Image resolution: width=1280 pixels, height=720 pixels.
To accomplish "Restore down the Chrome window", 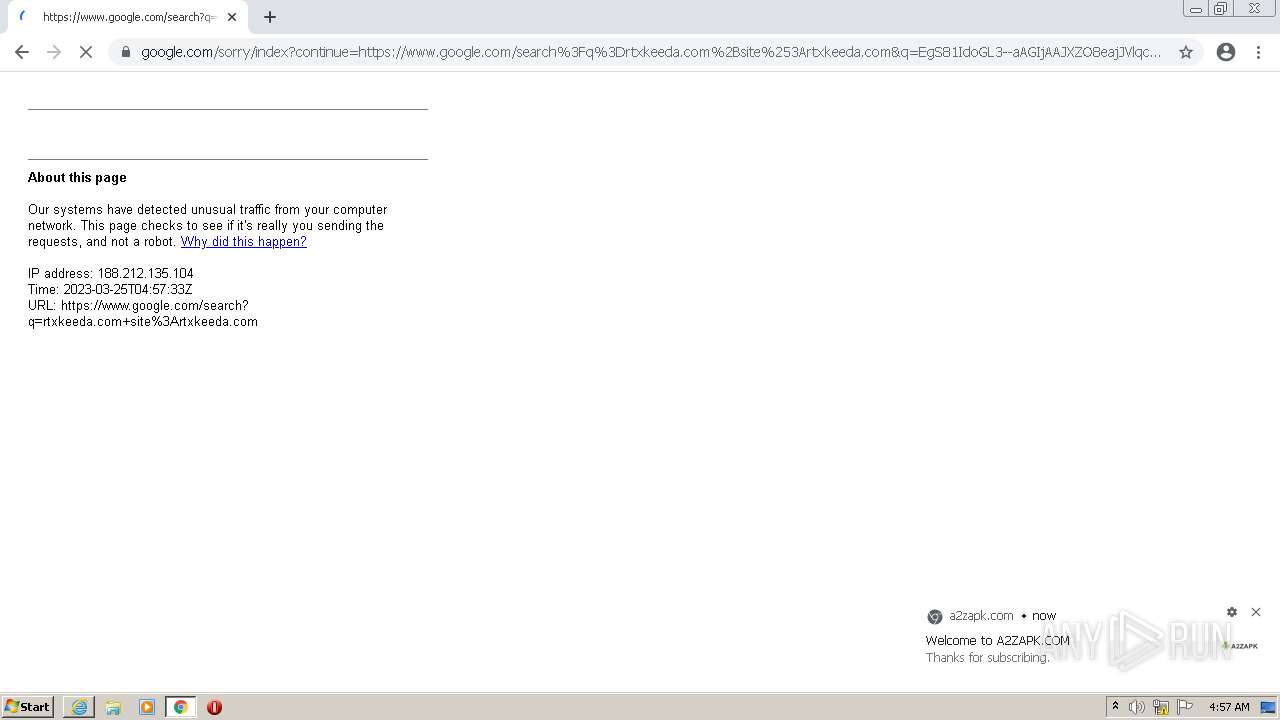I will pyautogui.click(x=1221, y=9).
